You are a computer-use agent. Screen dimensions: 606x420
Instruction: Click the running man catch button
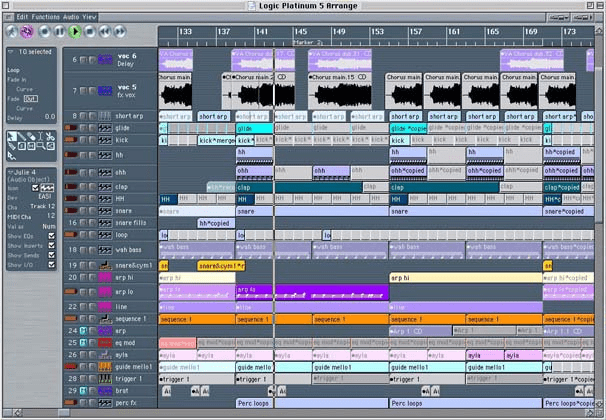click(x=12, y=31)
